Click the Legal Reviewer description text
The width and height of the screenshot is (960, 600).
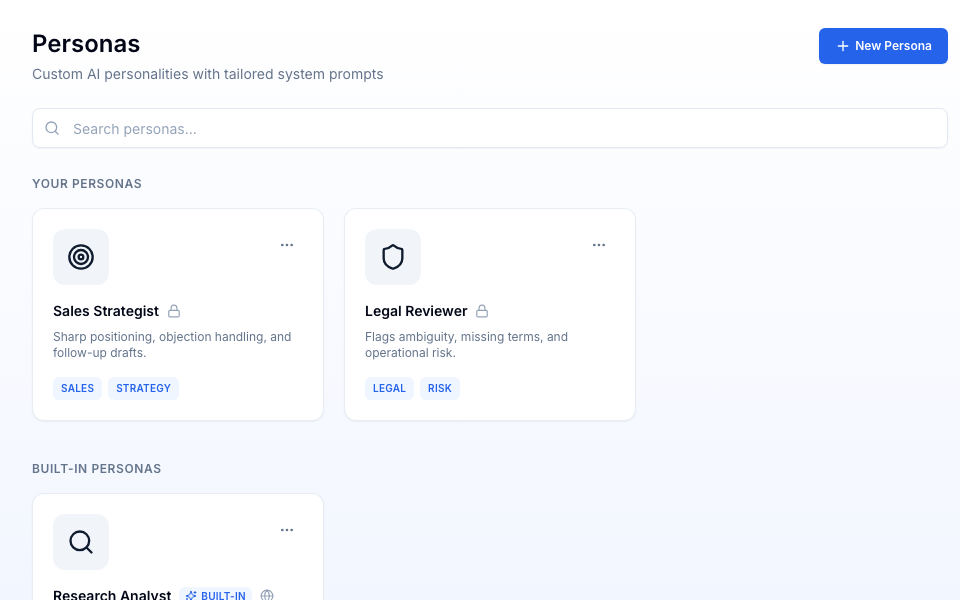(467, 345)
